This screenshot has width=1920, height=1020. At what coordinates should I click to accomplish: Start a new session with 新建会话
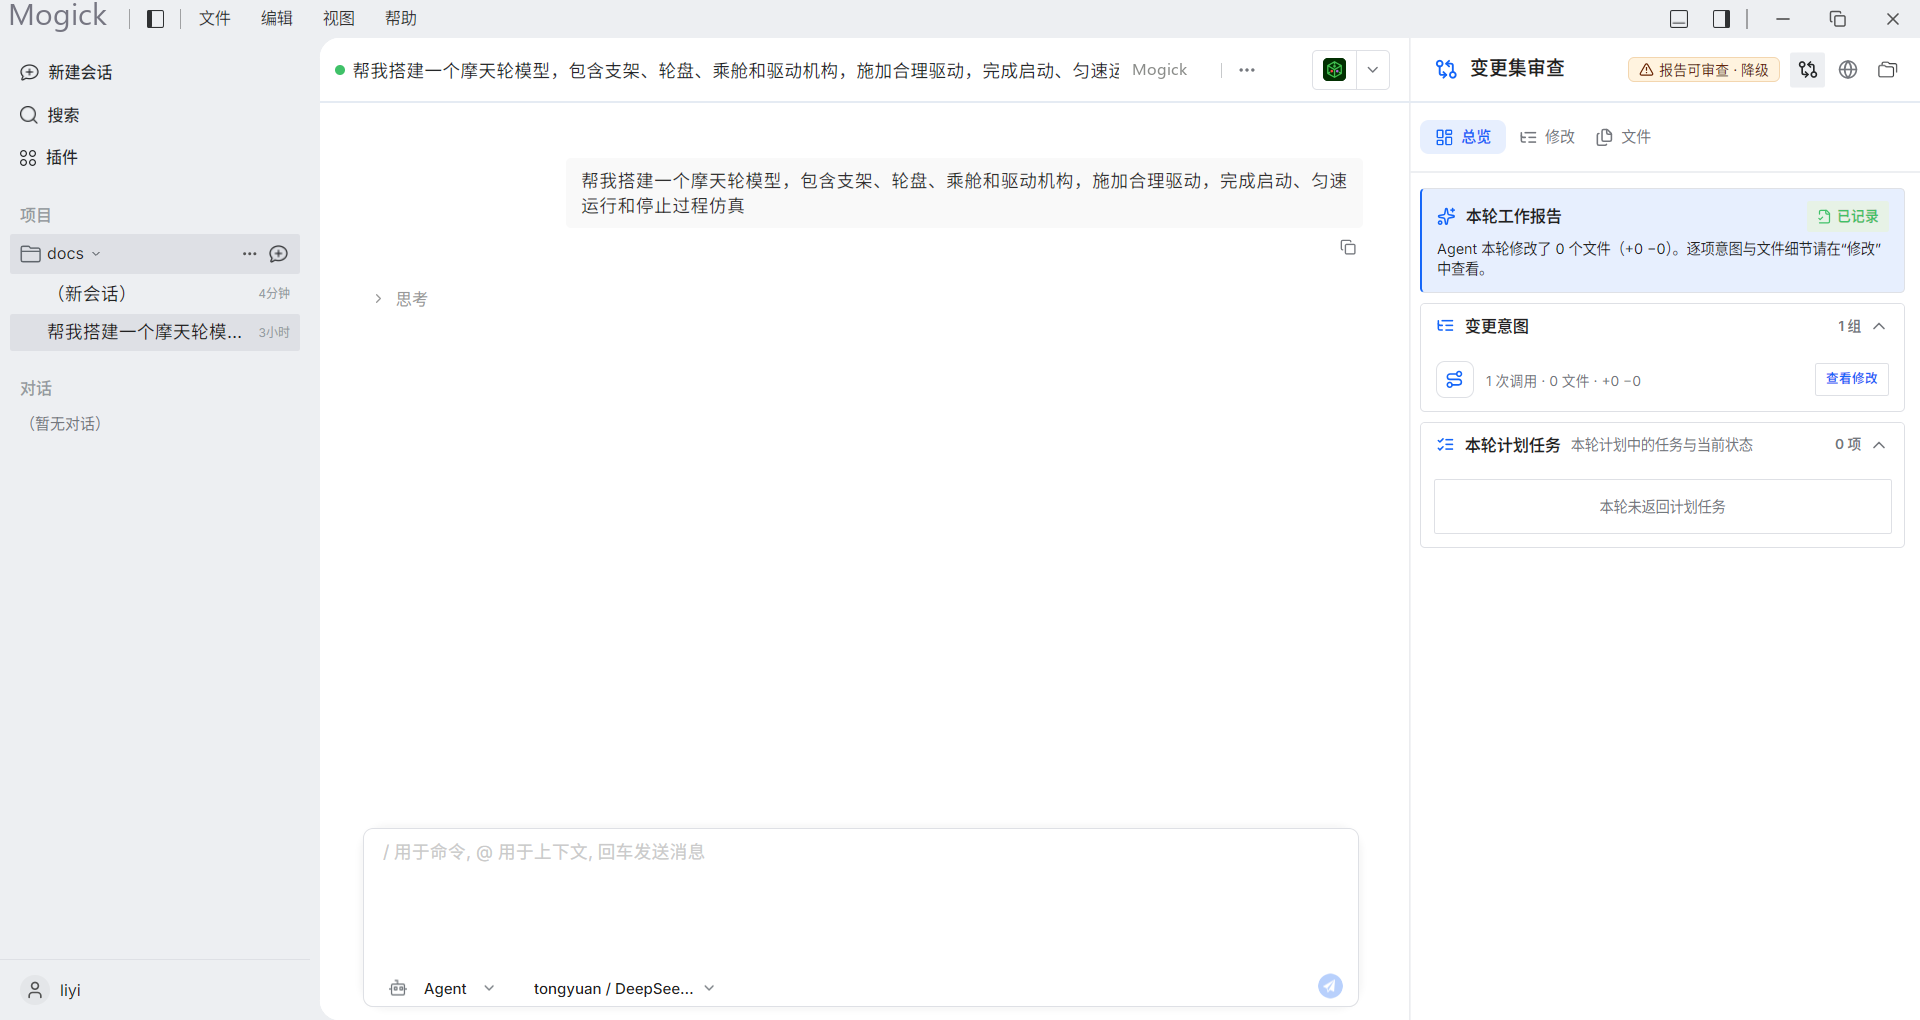[66, 72]
